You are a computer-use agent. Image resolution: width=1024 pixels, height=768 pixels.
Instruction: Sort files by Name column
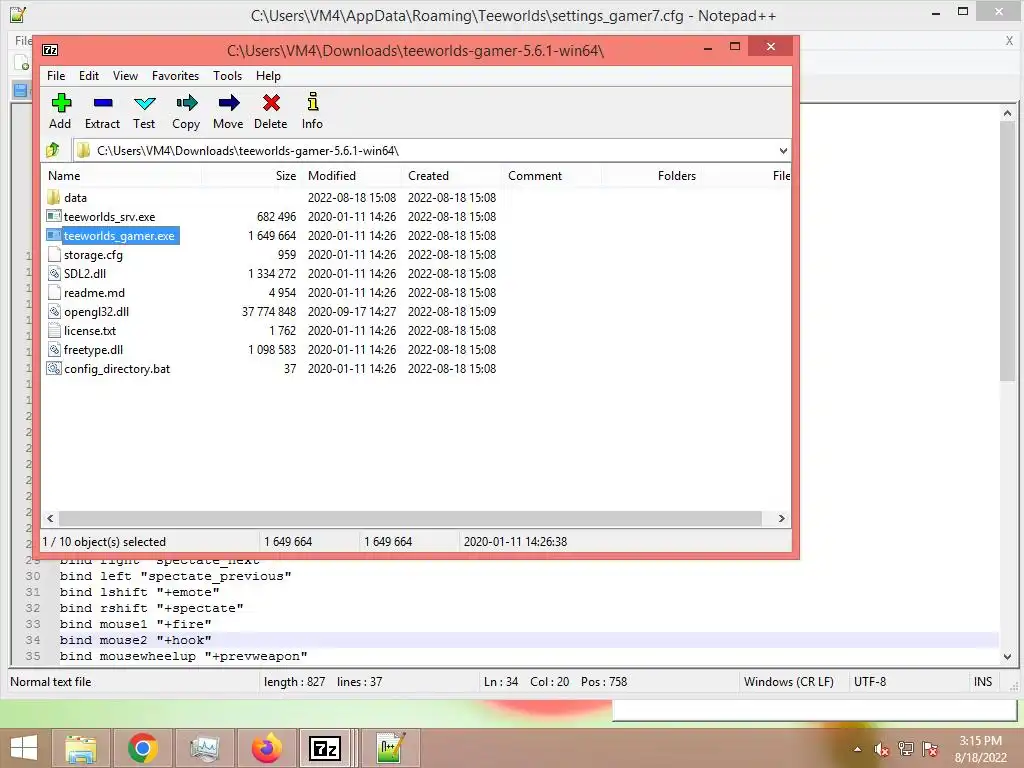122,176
